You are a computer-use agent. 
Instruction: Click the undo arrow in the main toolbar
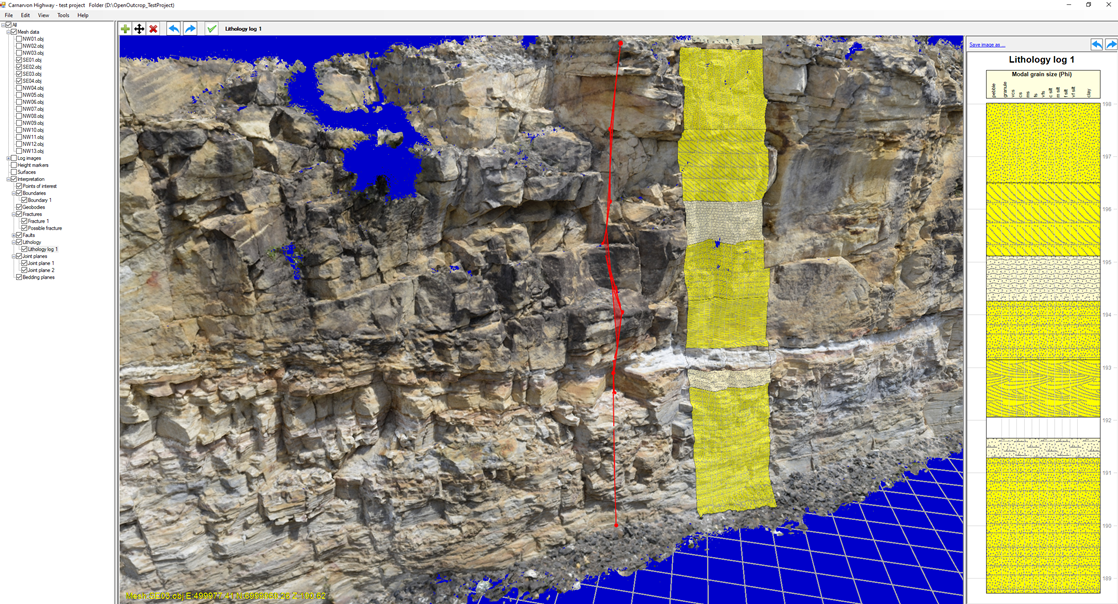click(x=174, y=29)
